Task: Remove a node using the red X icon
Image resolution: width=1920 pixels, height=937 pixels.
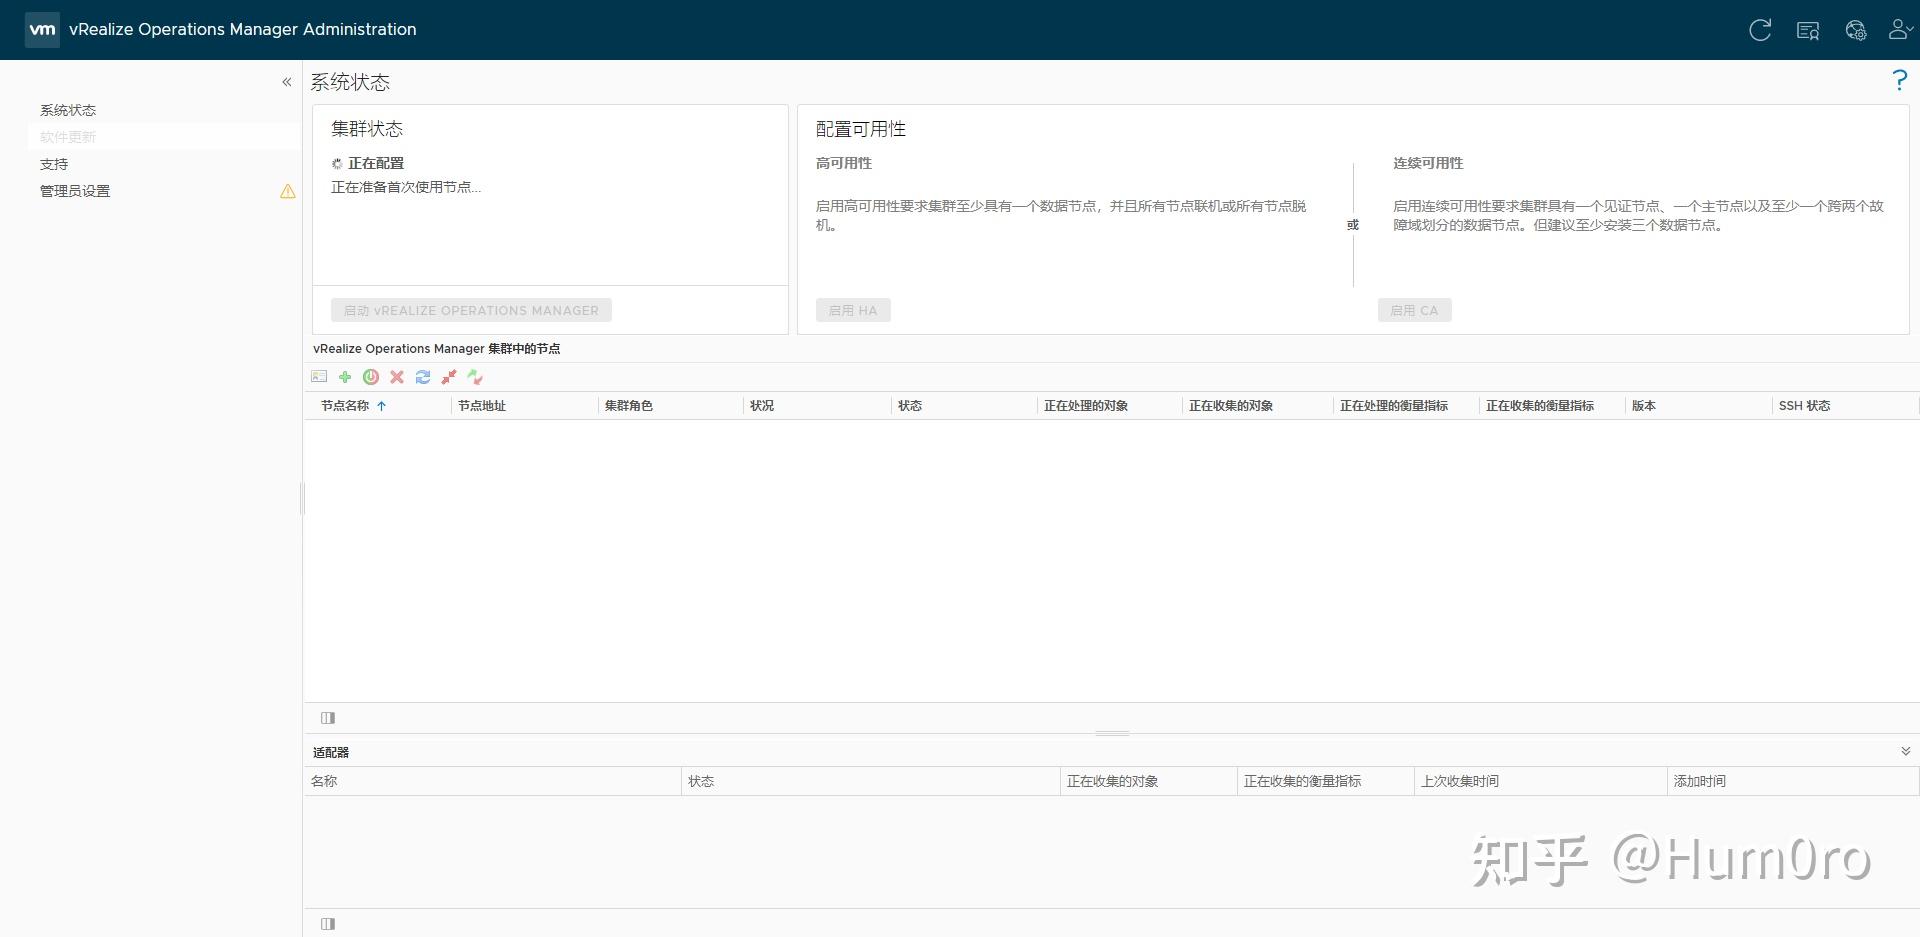Action: (396, 377)
